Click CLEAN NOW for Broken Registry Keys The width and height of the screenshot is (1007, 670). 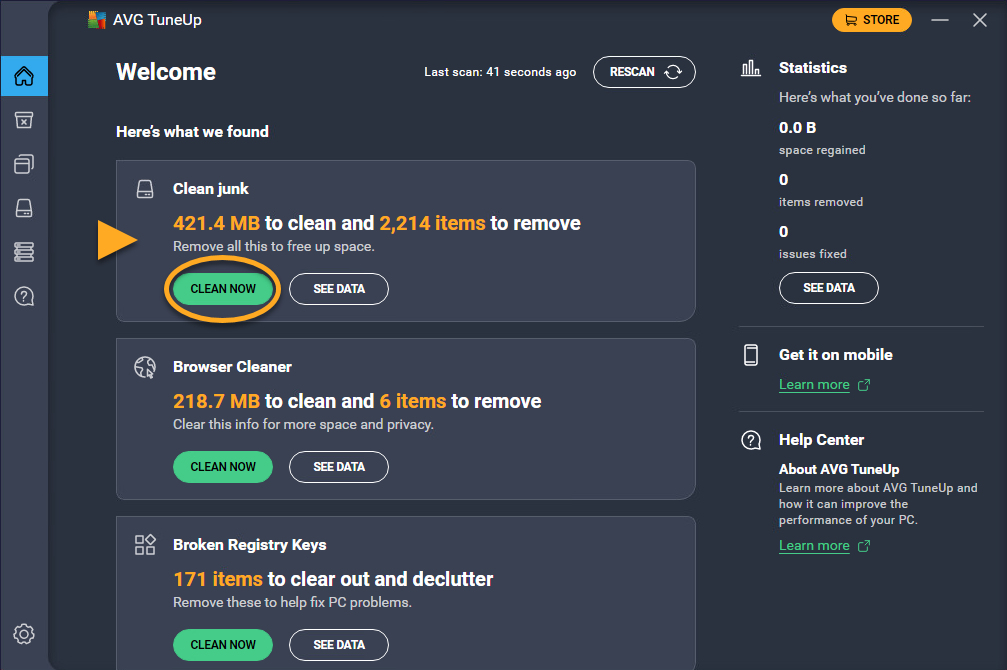point(223,645)
